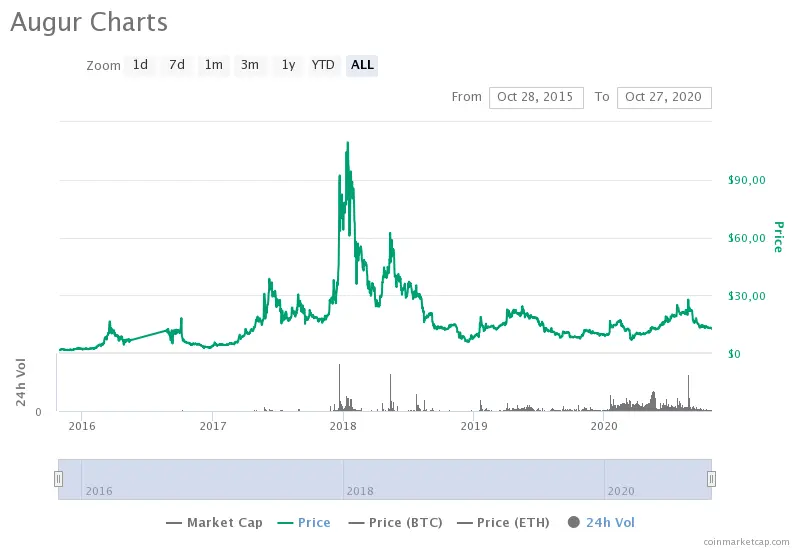Viewport: 800px width, 550px height.
Task: Toggle the Price (BTC) series in legend
Action: click(x=395, y=522)
